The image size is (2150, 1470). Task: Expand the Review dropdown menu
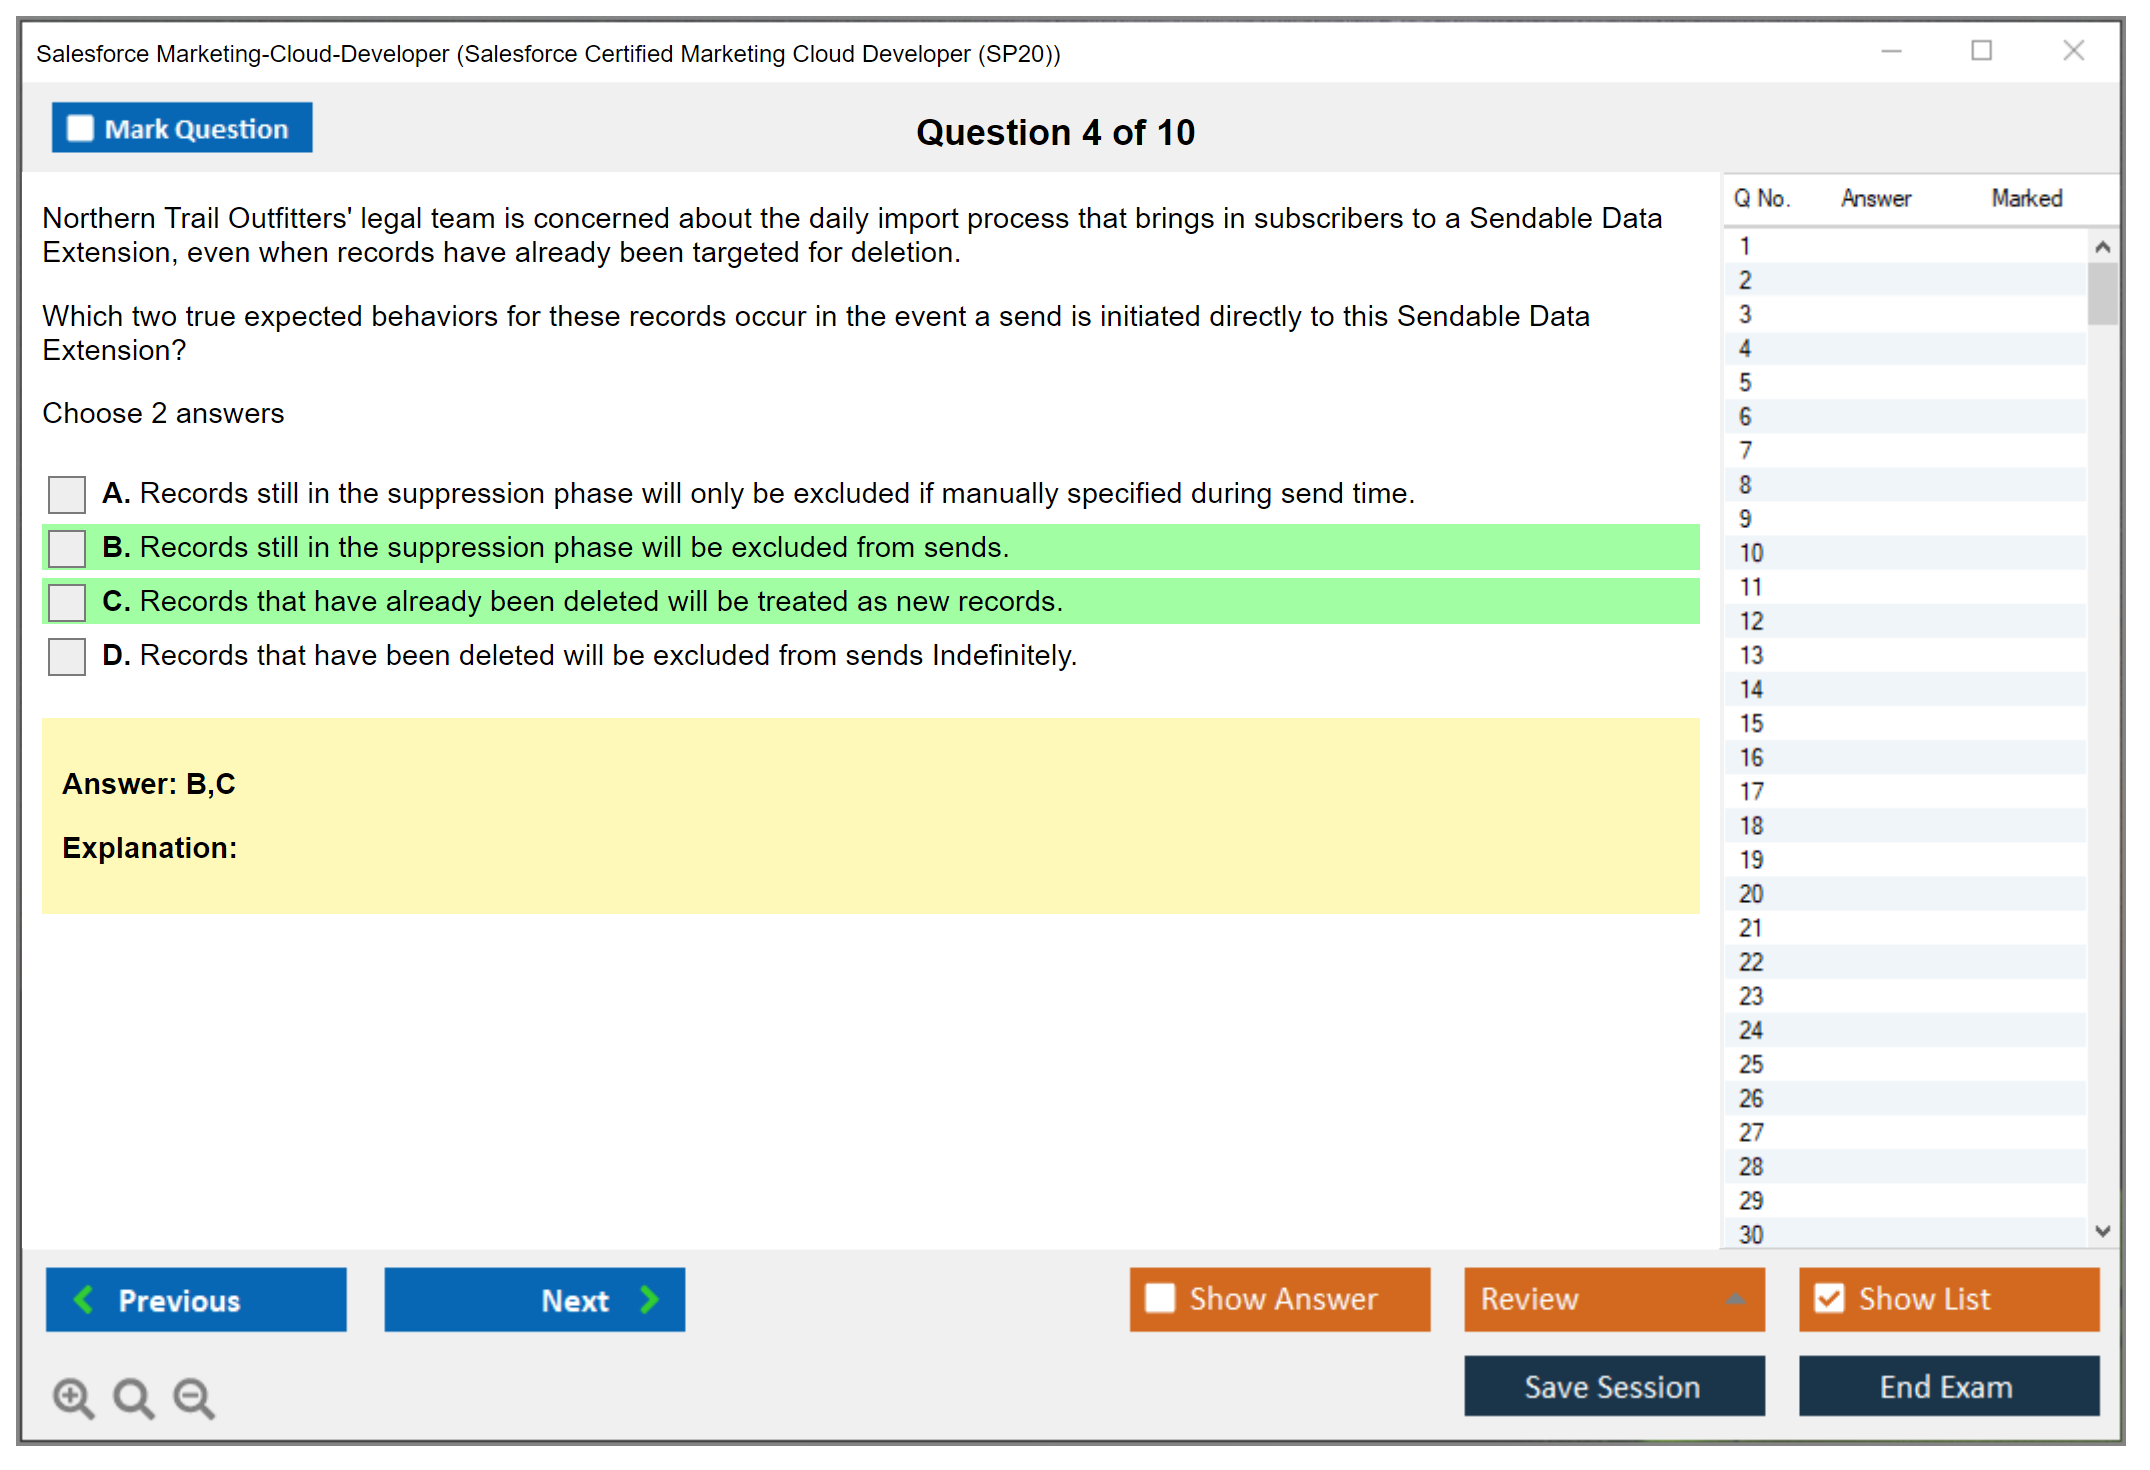pyautogui.click(x=1735, y=1299)
